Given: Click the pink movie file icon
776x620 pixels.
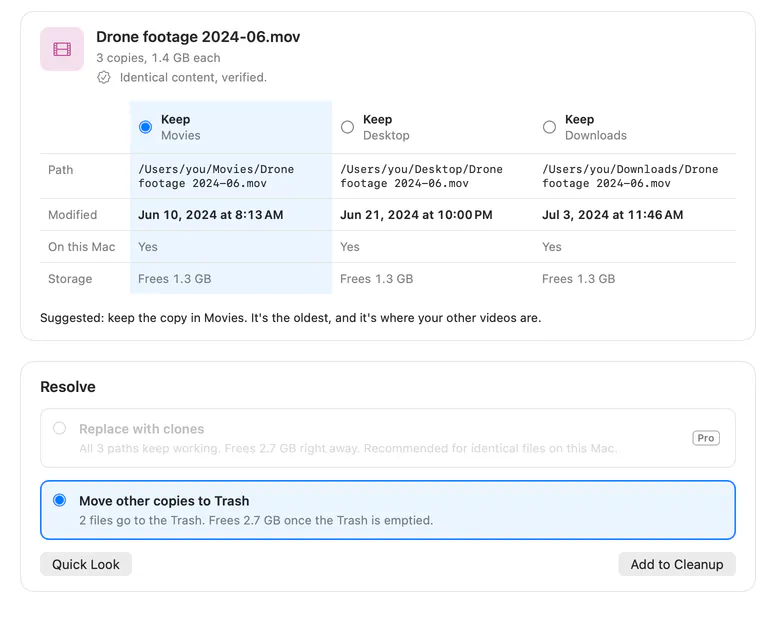Looking at the screenshot, I should [62, 49].
